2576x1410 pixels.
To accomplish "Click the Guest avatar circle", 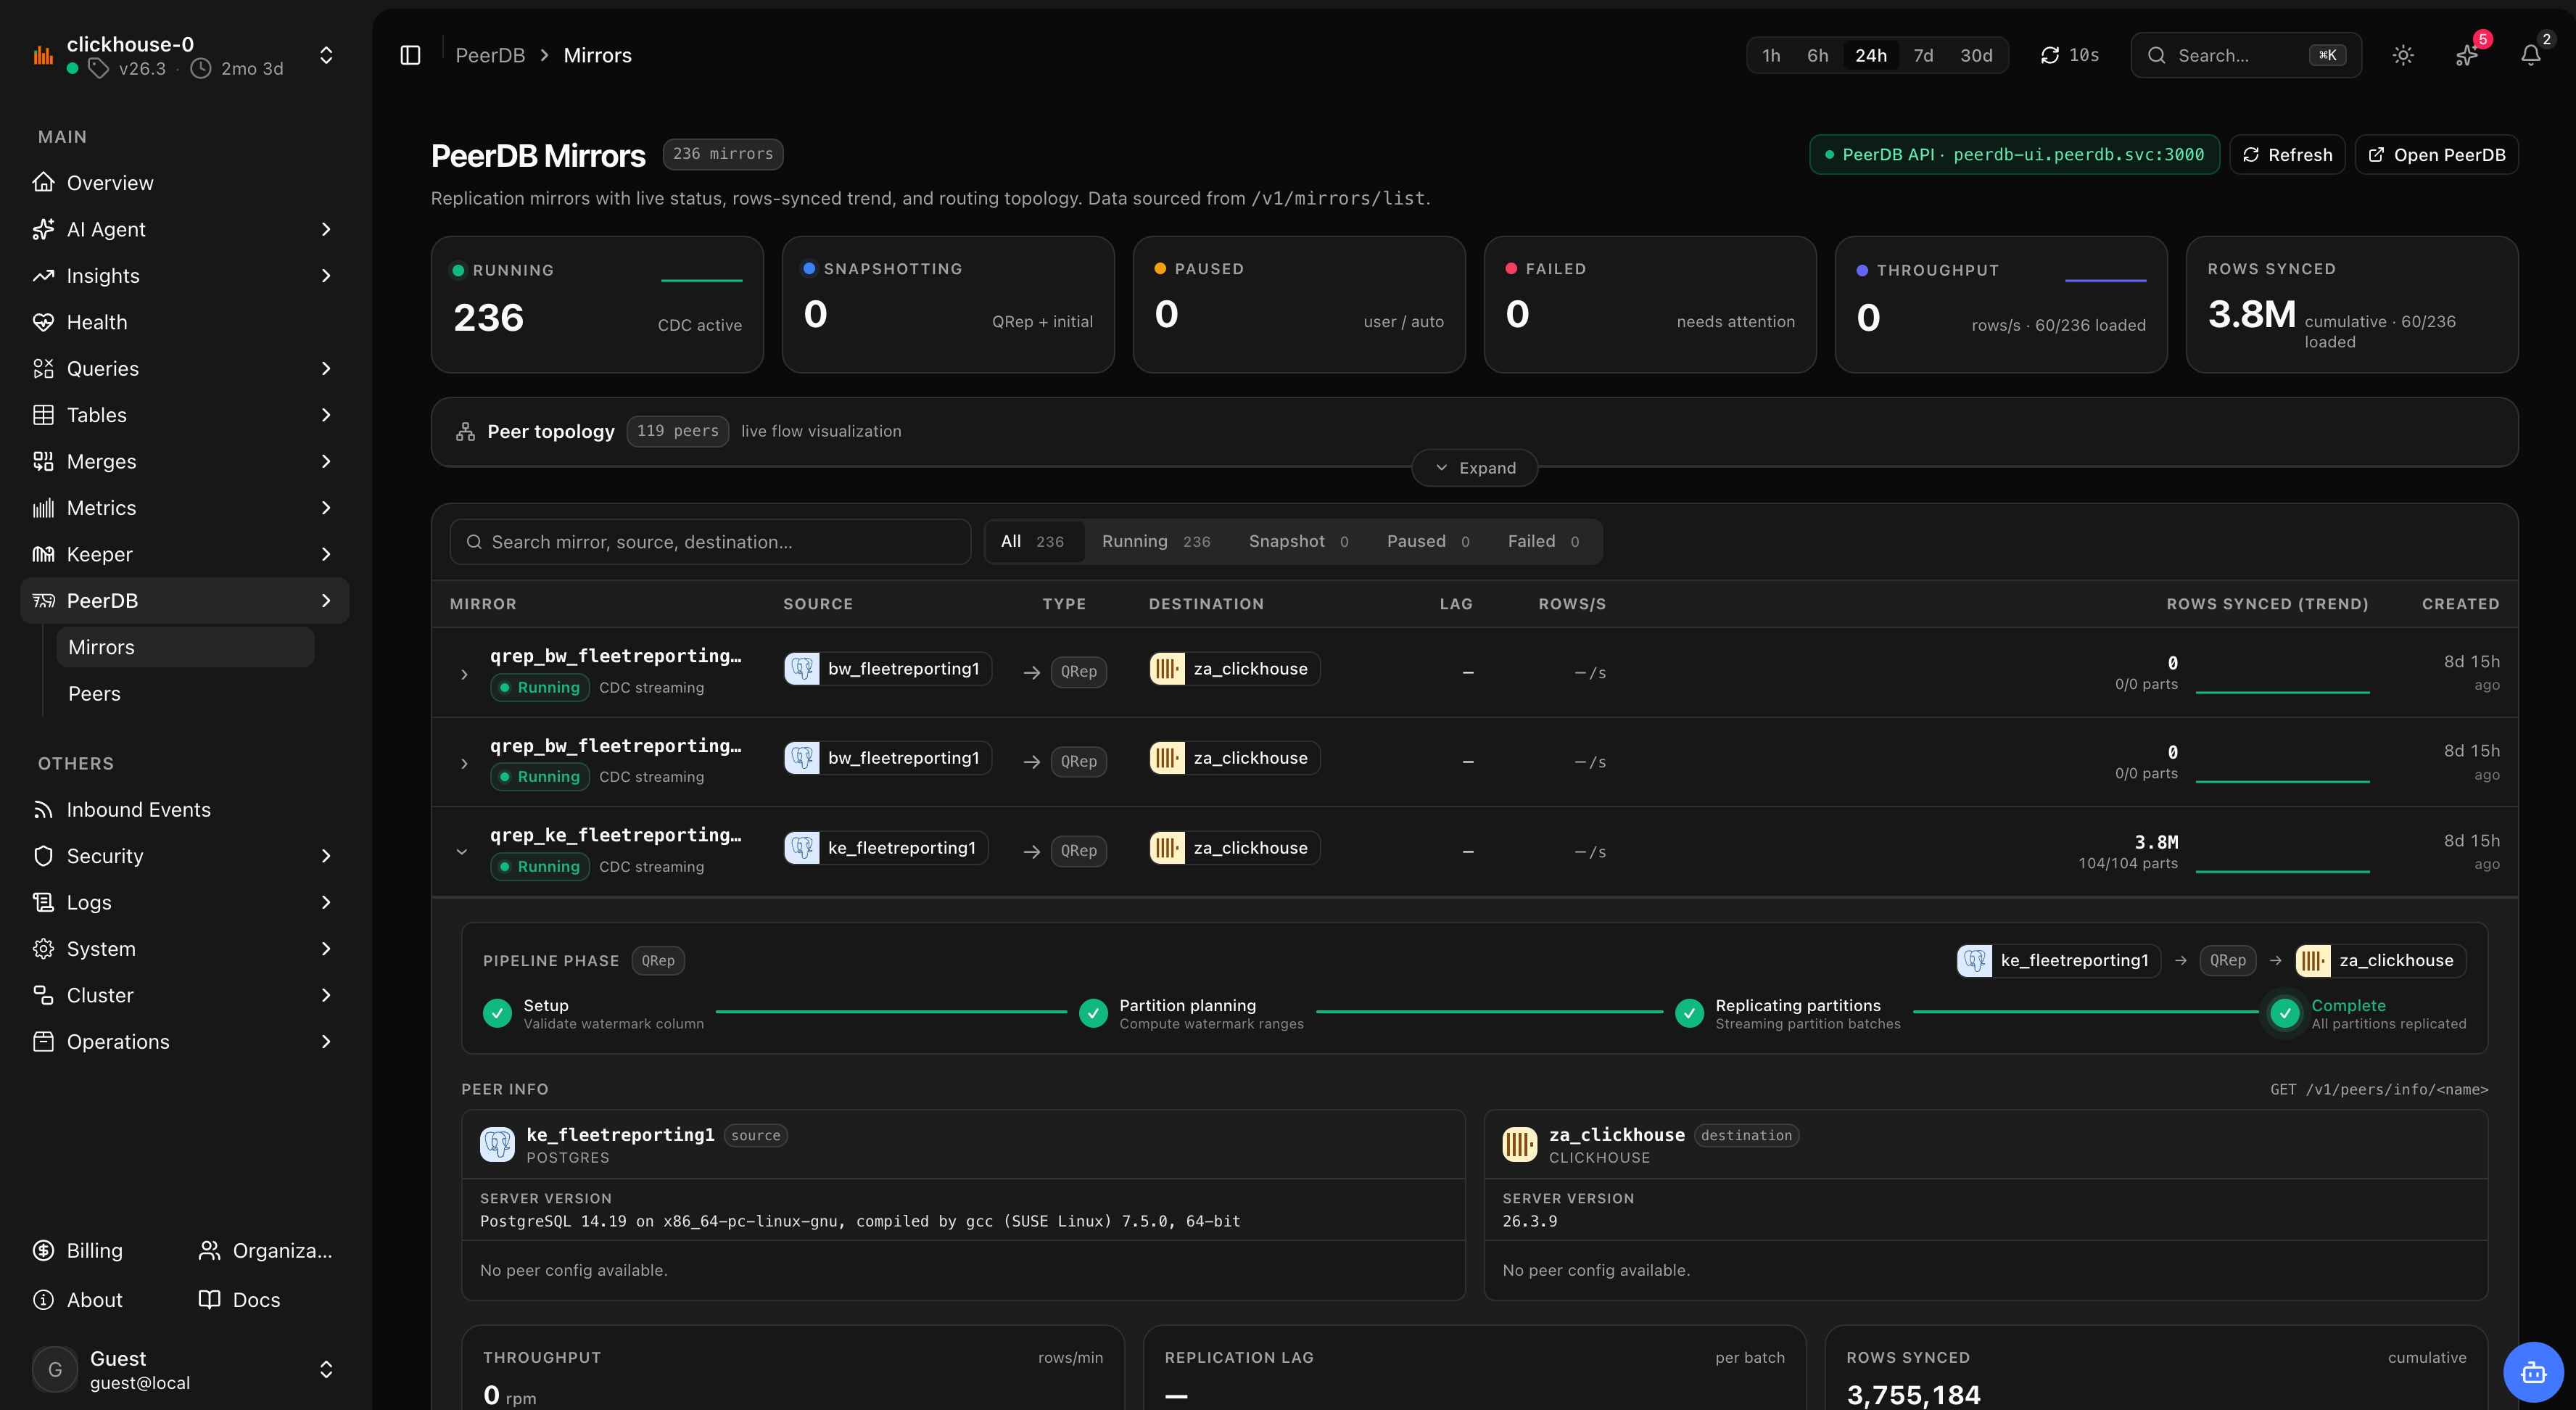I will [55, 1370].
